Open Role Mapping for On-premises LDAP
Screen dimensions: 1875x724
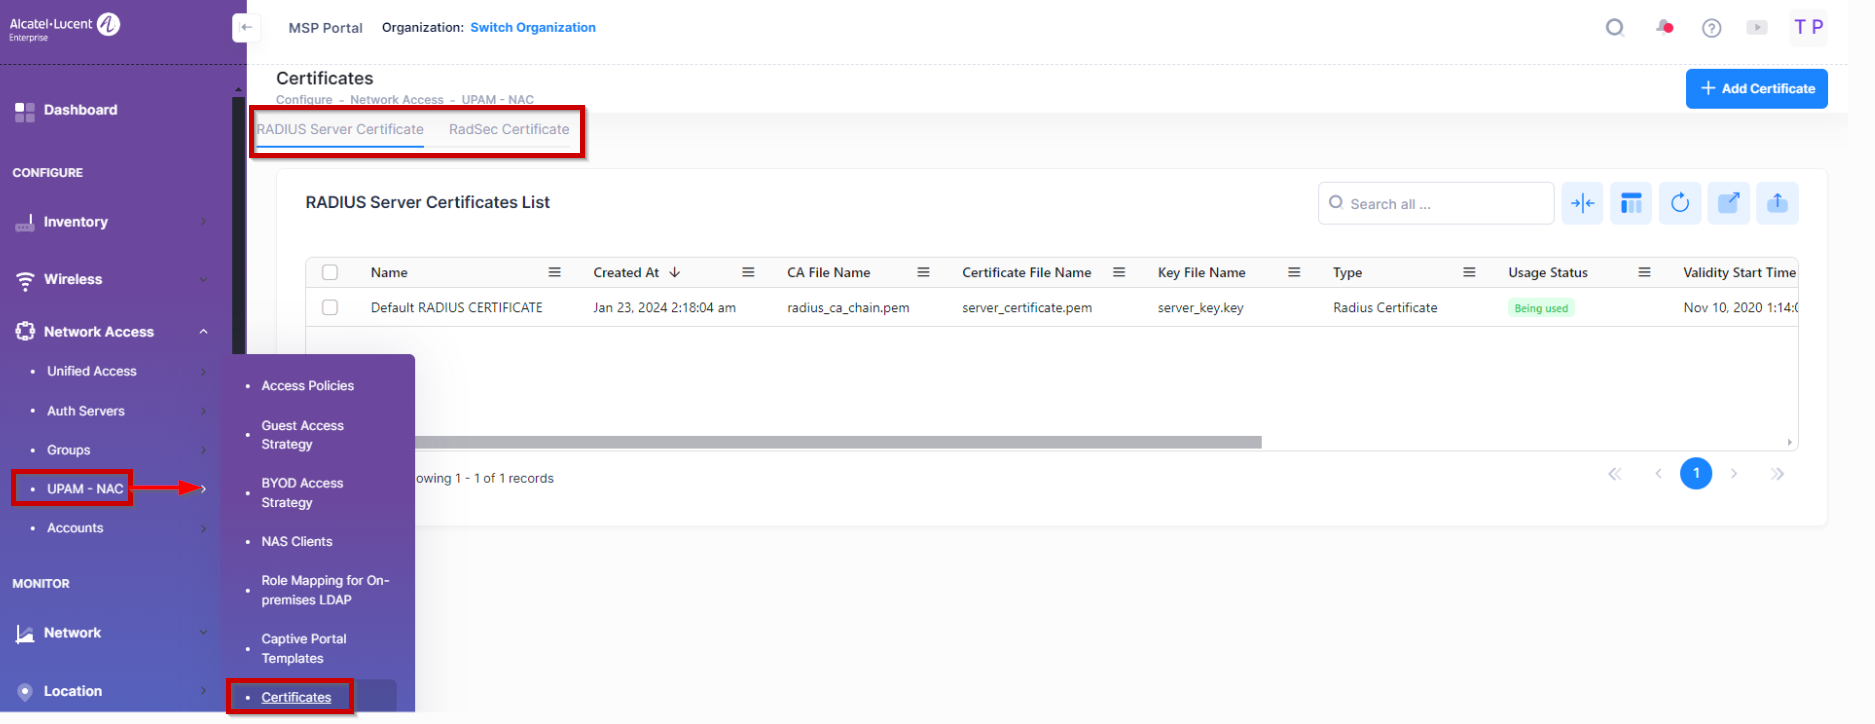pyautogui.click(x=325, y=590)
